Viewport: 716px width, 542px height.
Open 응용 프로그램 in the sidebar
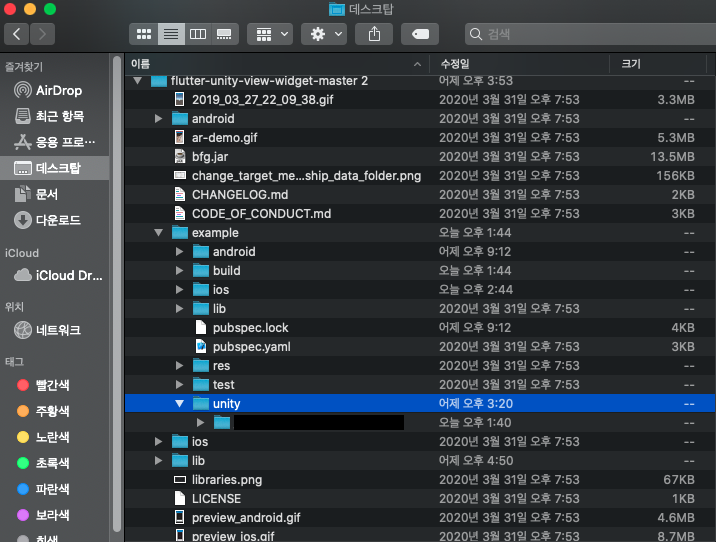tap(55, 142)
